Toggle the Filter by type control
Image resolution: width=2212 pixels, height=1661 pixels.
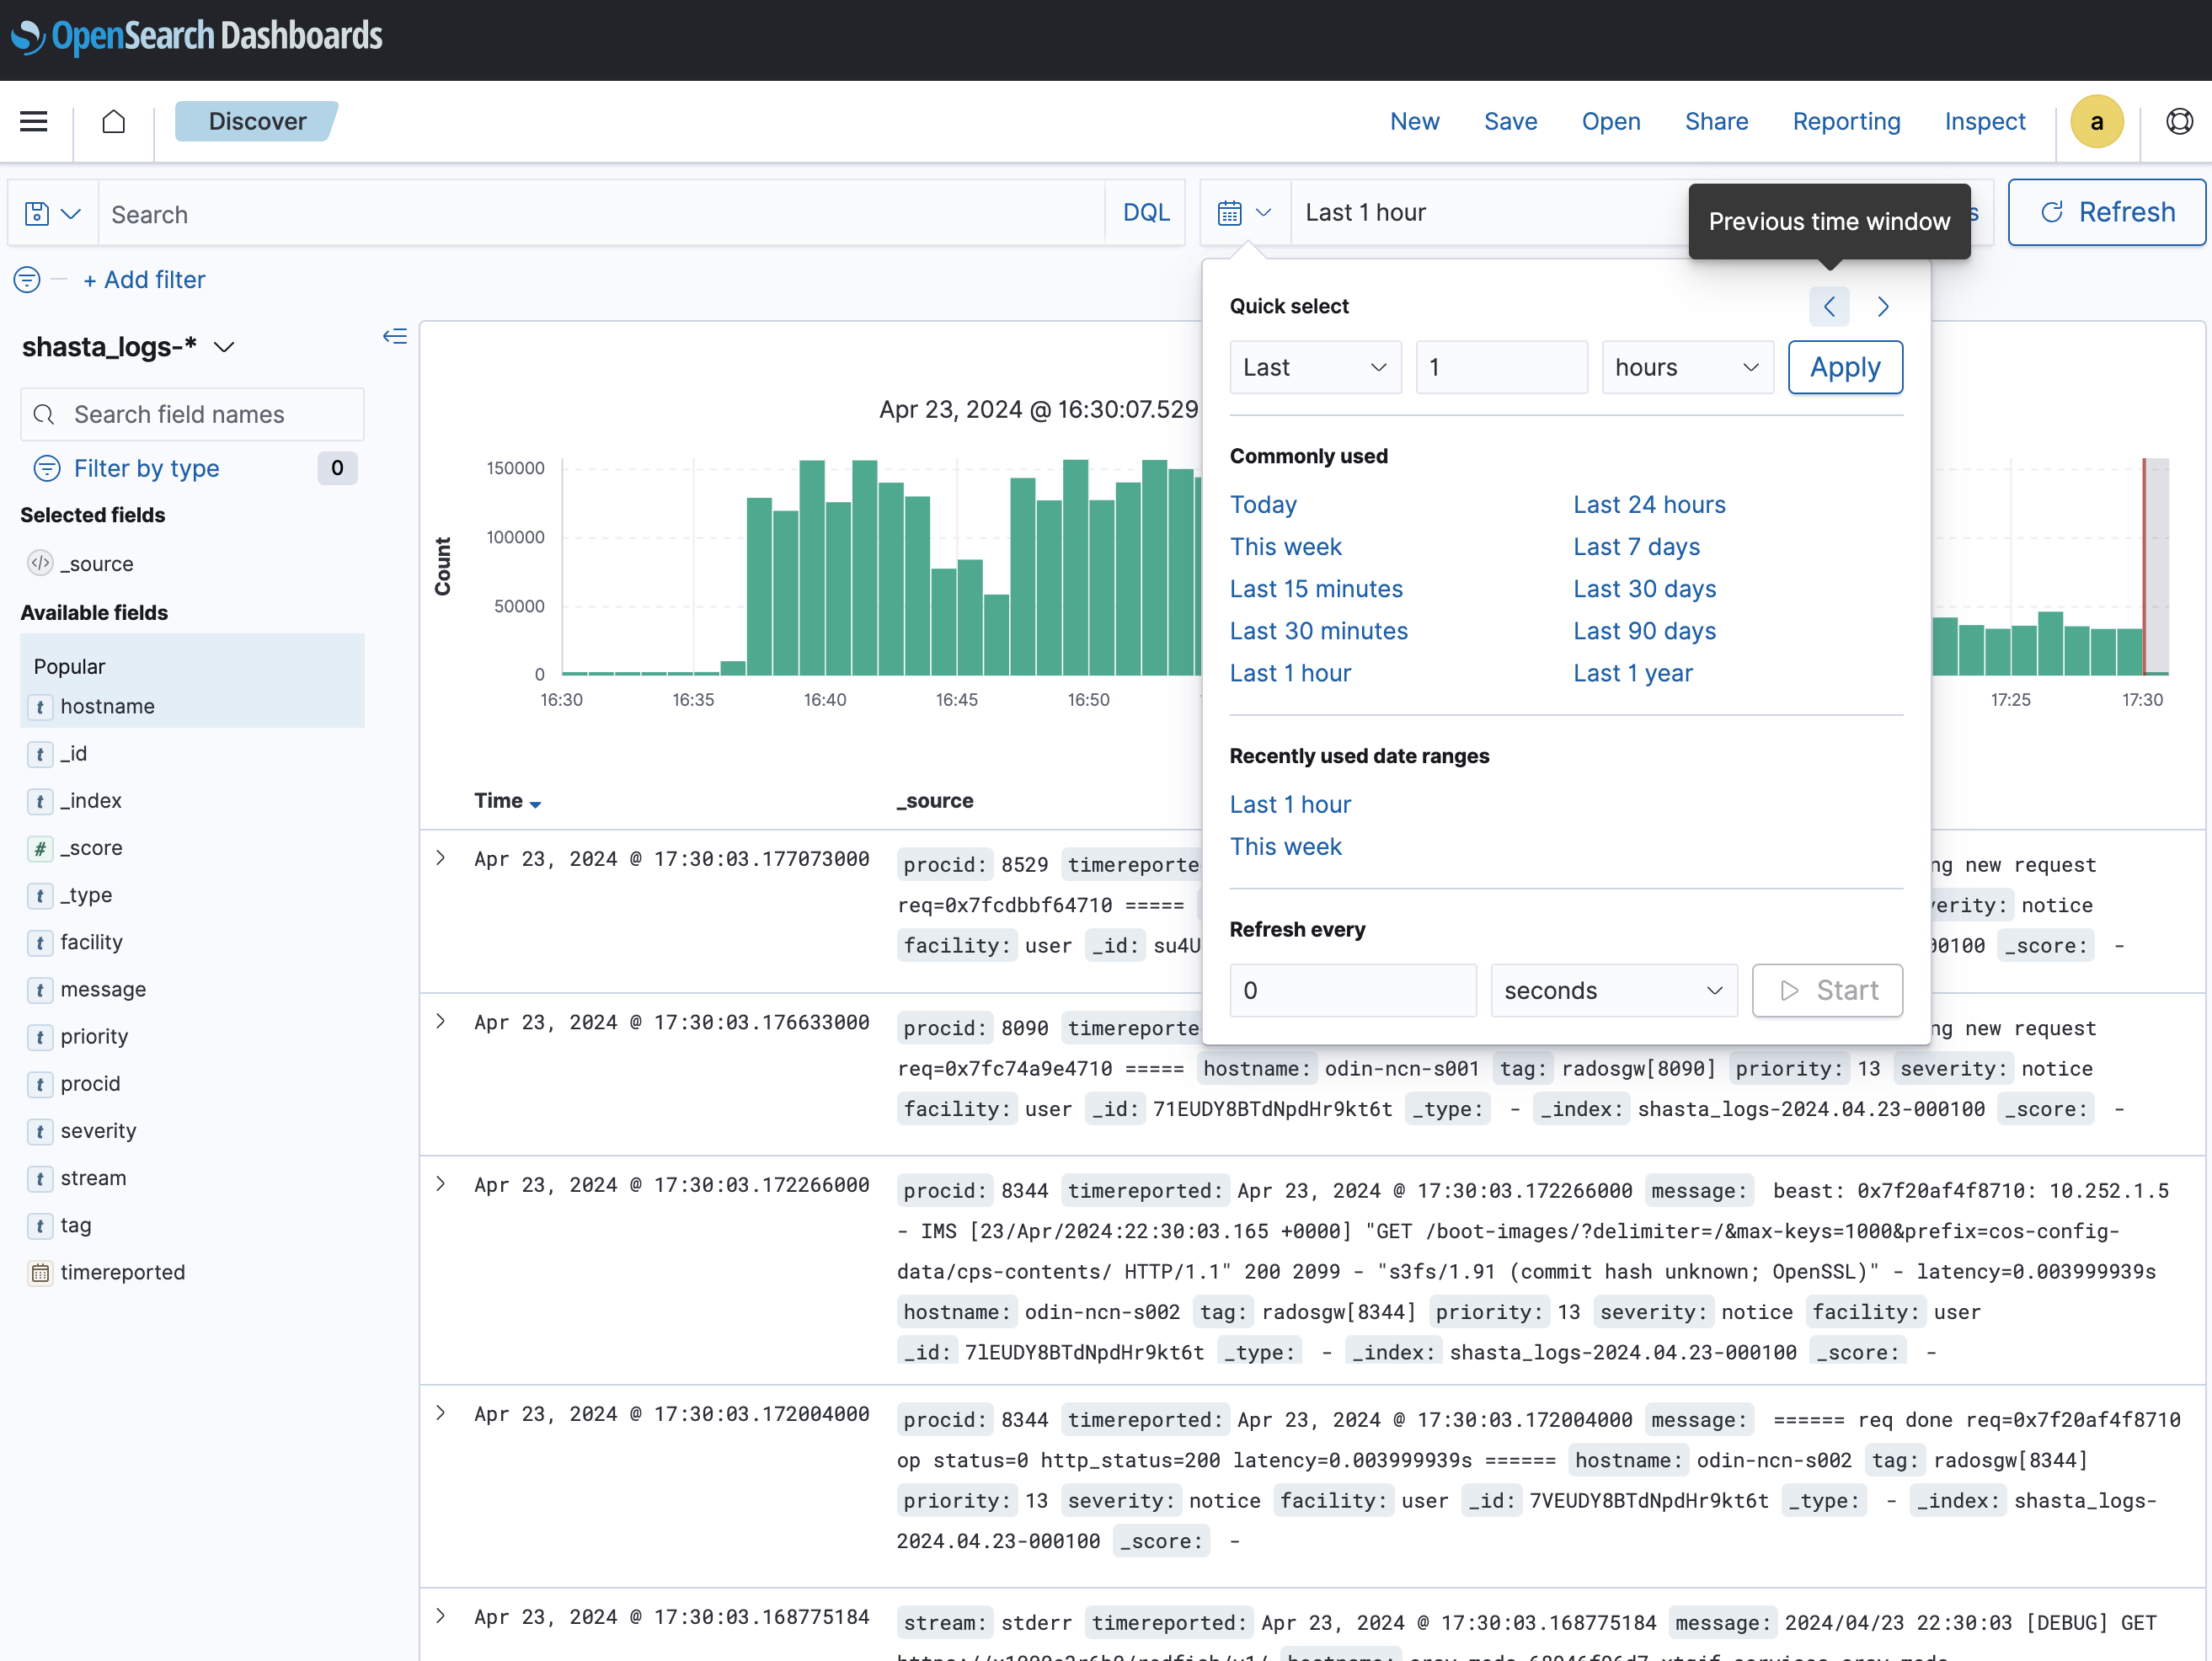[146, 468]
